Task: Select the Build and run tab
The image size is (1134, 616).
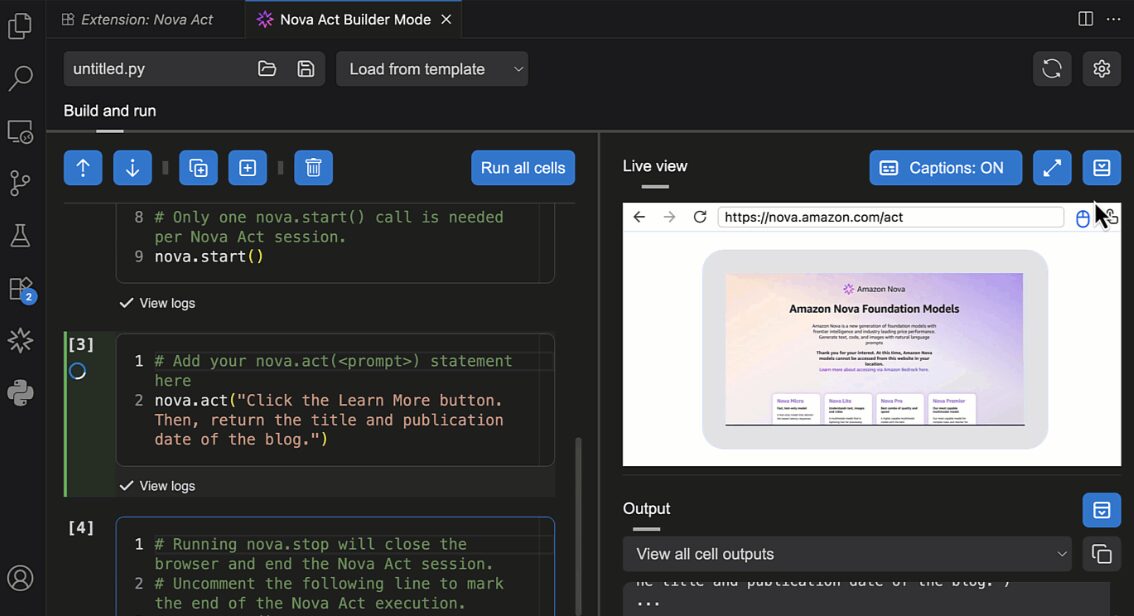Action: coord(110,111)
